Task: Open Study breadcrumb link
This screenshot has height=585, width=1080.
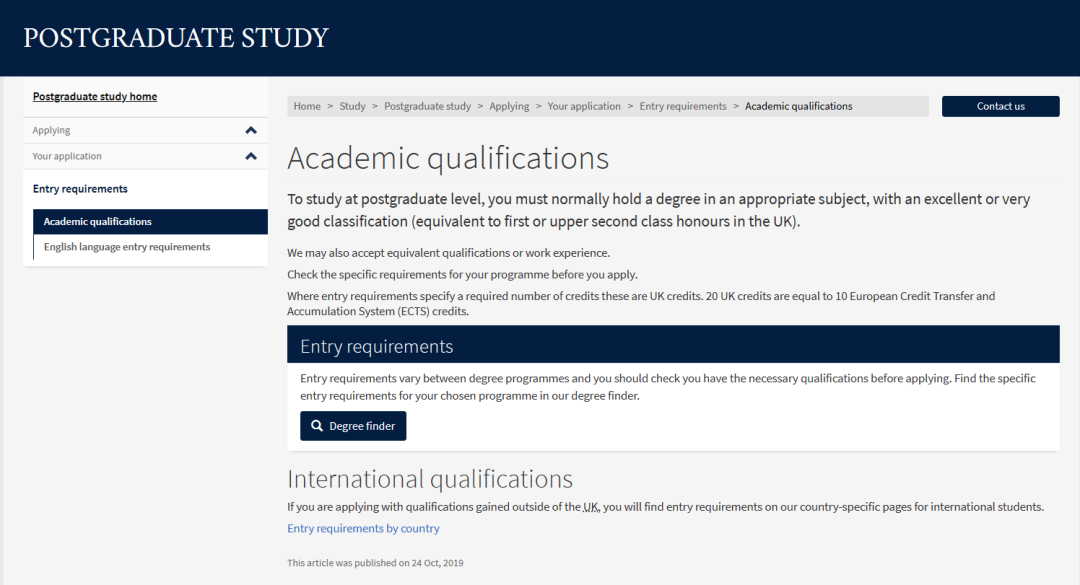Action: (352, 106)
